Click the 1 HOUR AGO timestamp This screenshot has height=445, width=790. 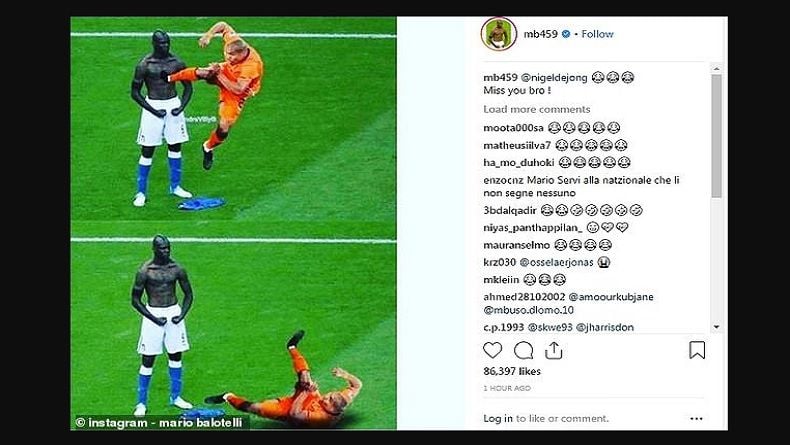point(507,388)
